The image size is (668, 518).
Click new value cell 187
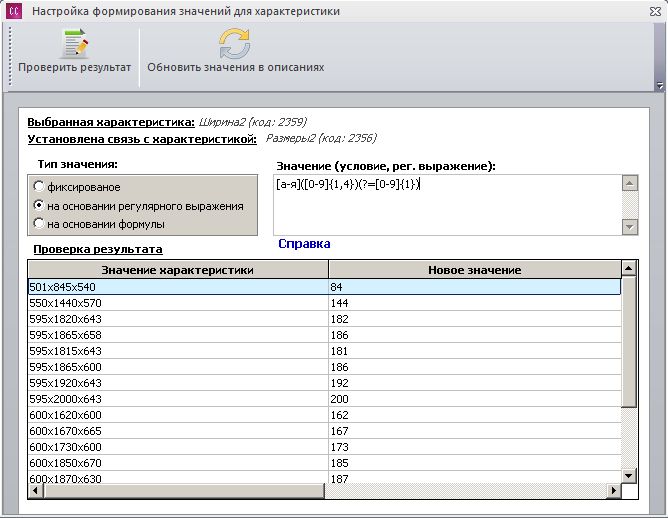click(475, 478)
